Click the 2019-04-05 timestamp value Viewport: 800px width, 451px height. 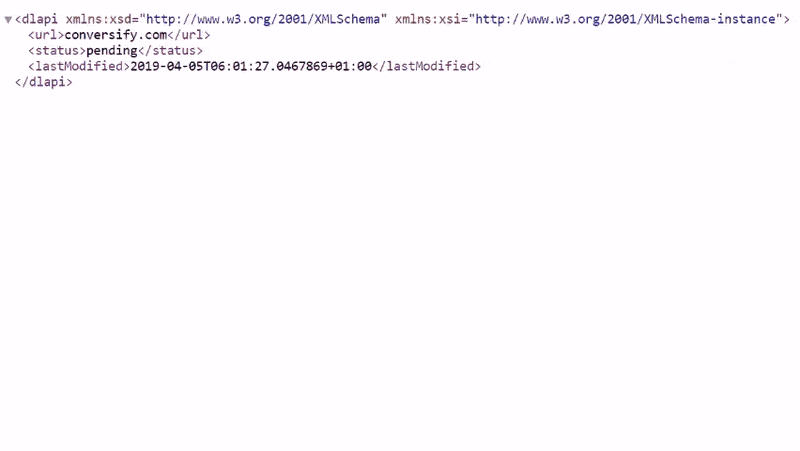pyautogui.click(x=251, y=66)
